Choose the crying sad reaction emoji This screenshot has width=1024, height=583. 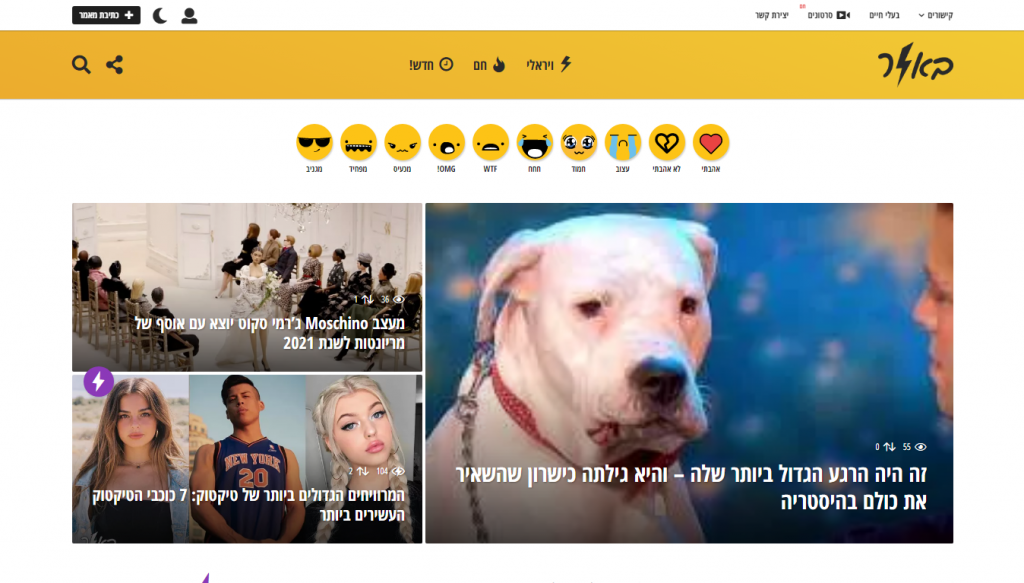coord(622,142)
